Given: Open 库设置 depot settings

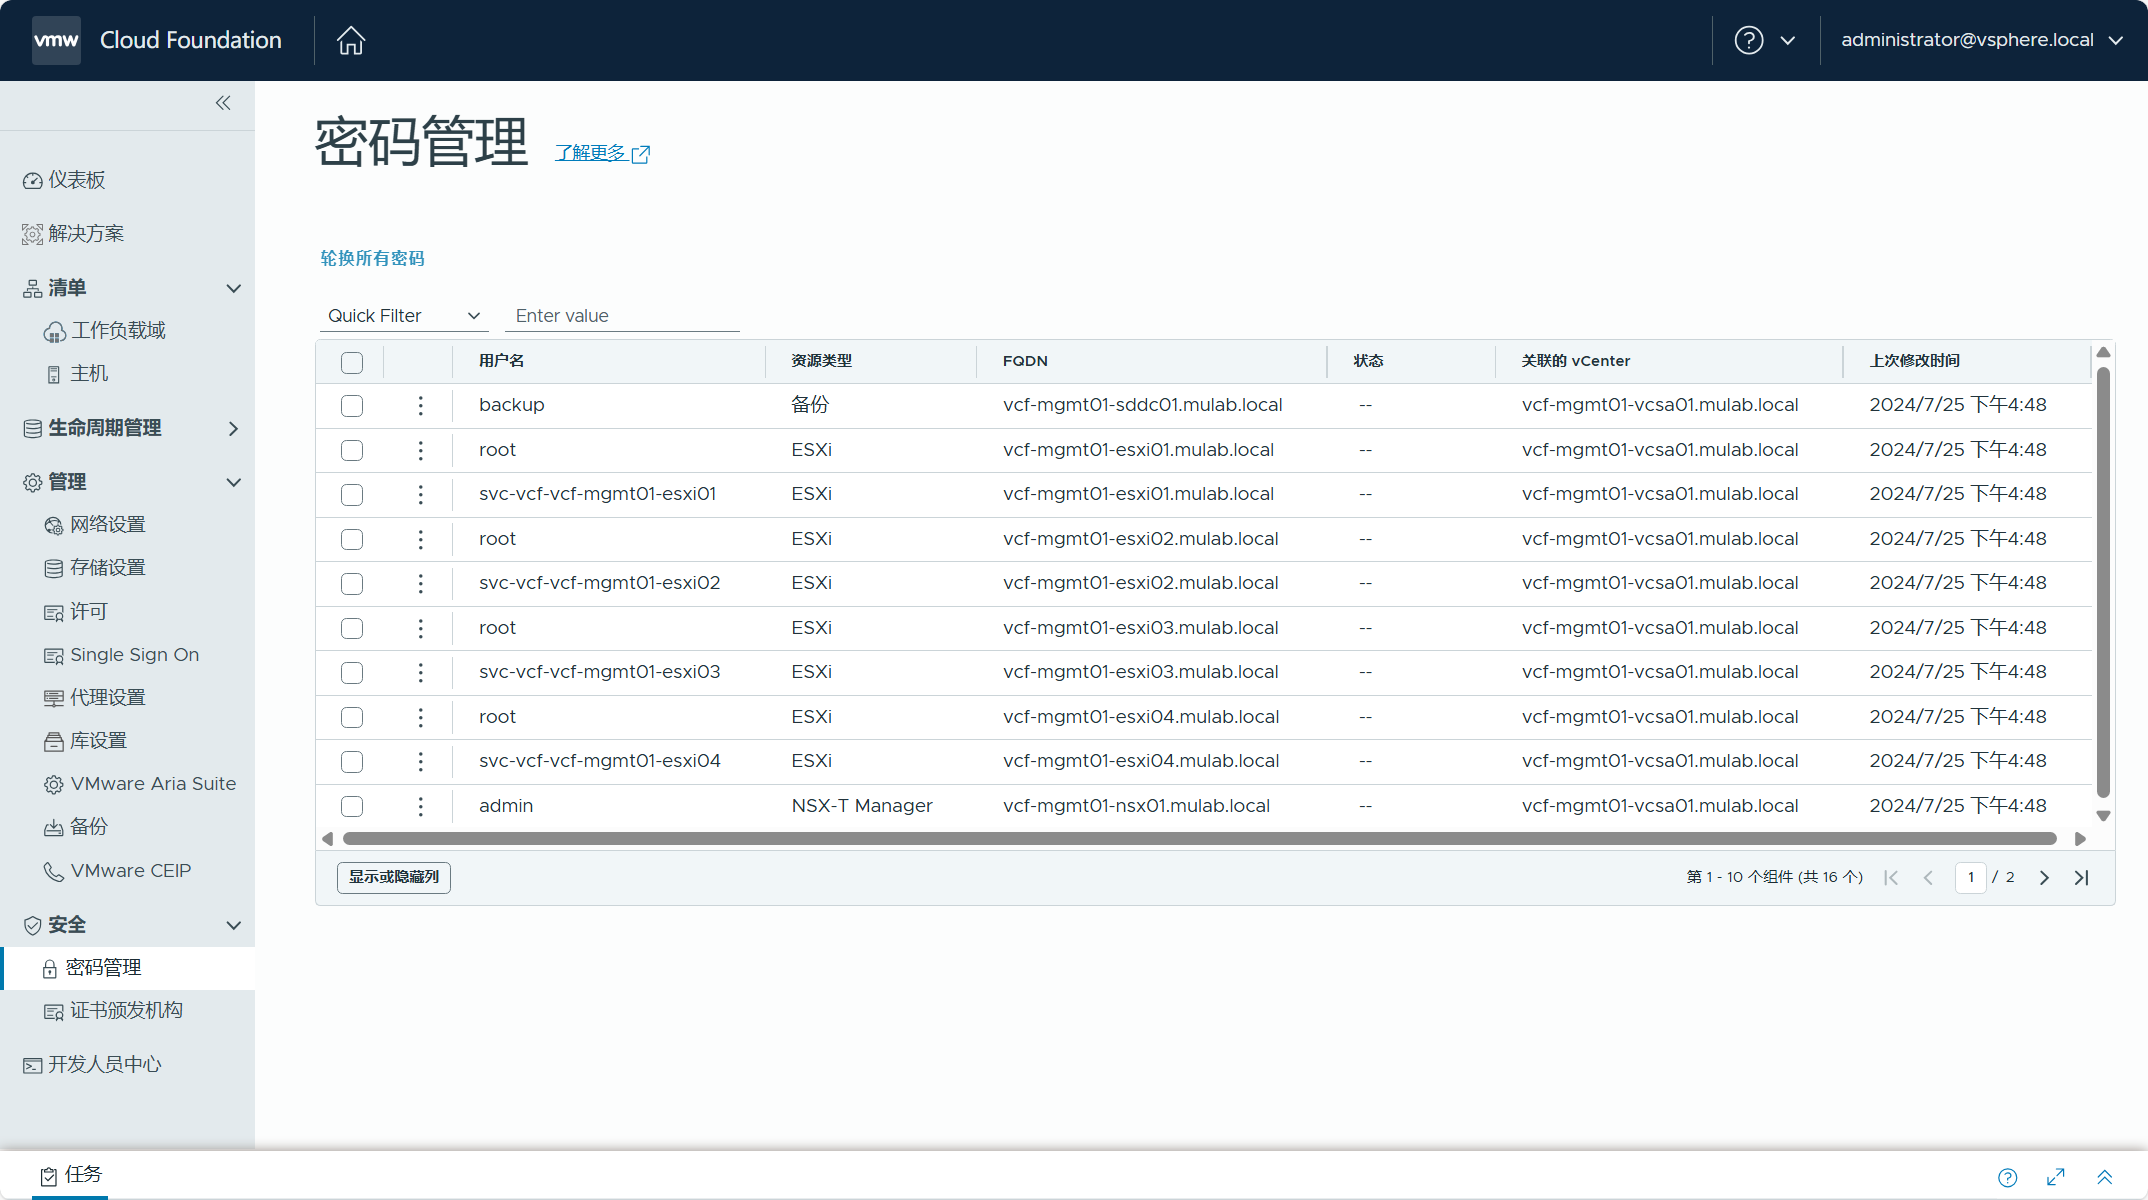Looking at the screenshot, I should click(85, 740).
